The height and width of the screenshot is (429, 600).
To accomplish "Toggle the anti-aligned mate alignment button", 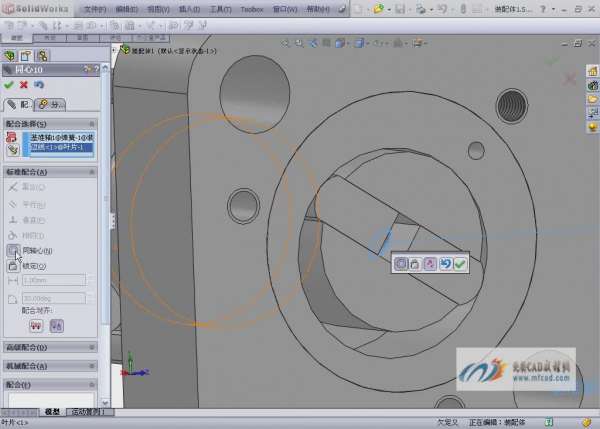I will click(57, 325).
